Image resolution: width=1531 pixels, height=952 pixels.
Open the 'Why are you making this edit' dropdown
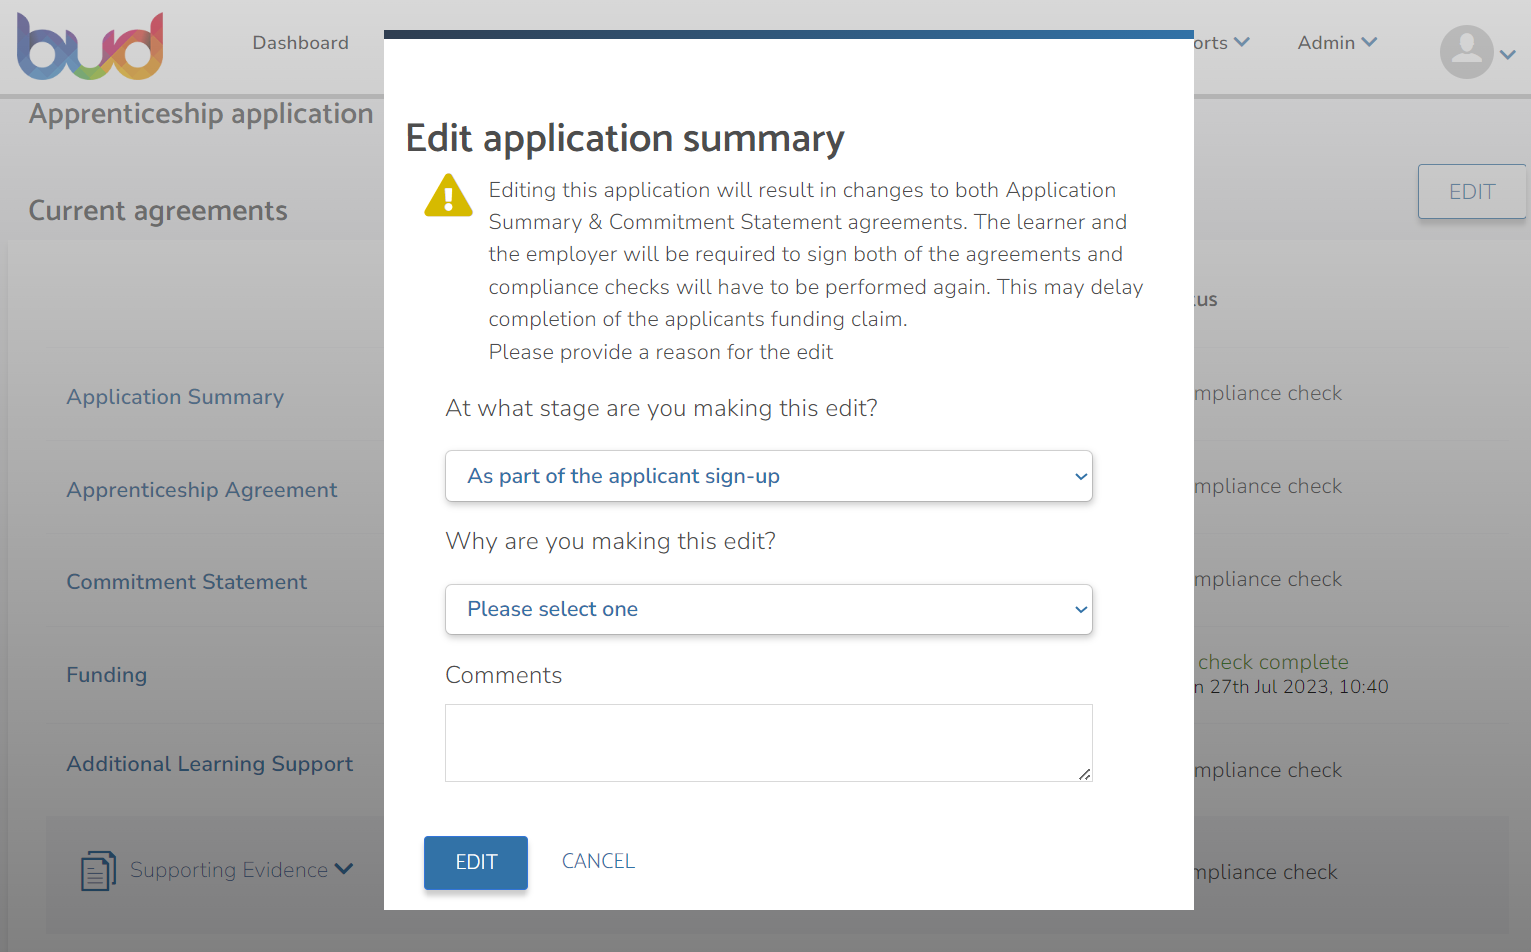point(768,609)
